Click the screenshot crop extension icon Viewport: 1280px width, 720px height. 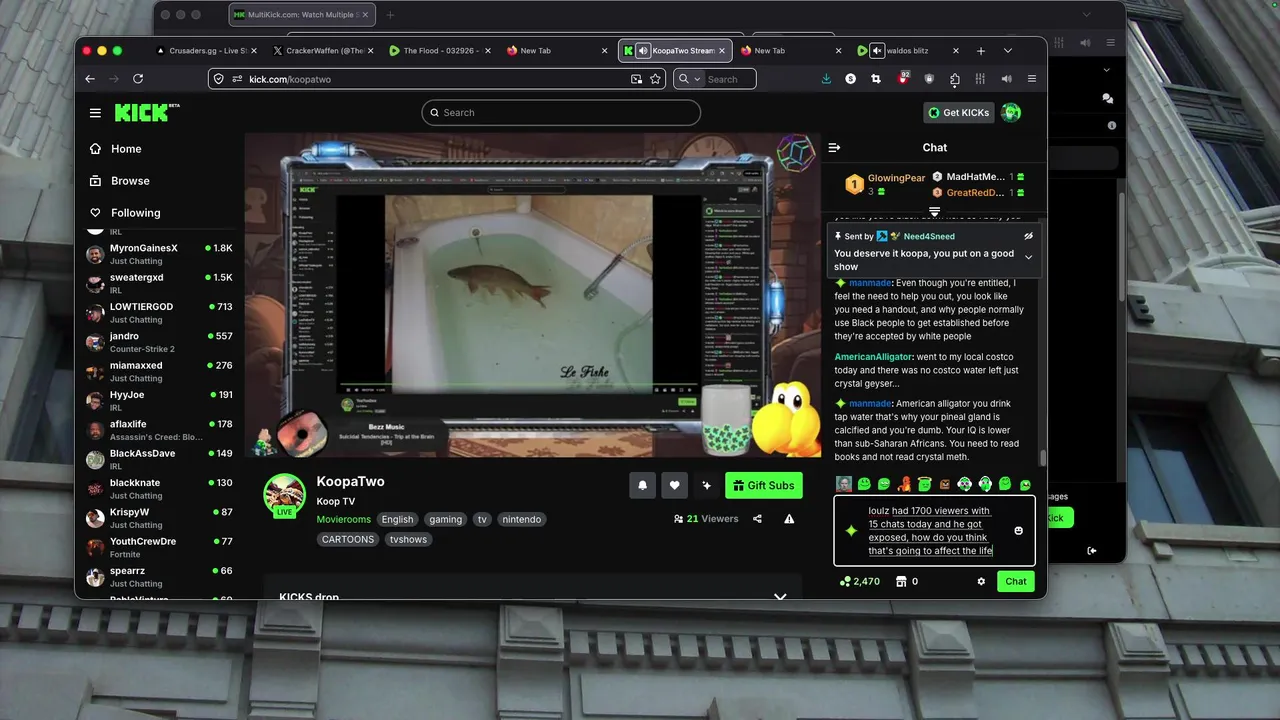pyautogui.click(x=876, y=79)
